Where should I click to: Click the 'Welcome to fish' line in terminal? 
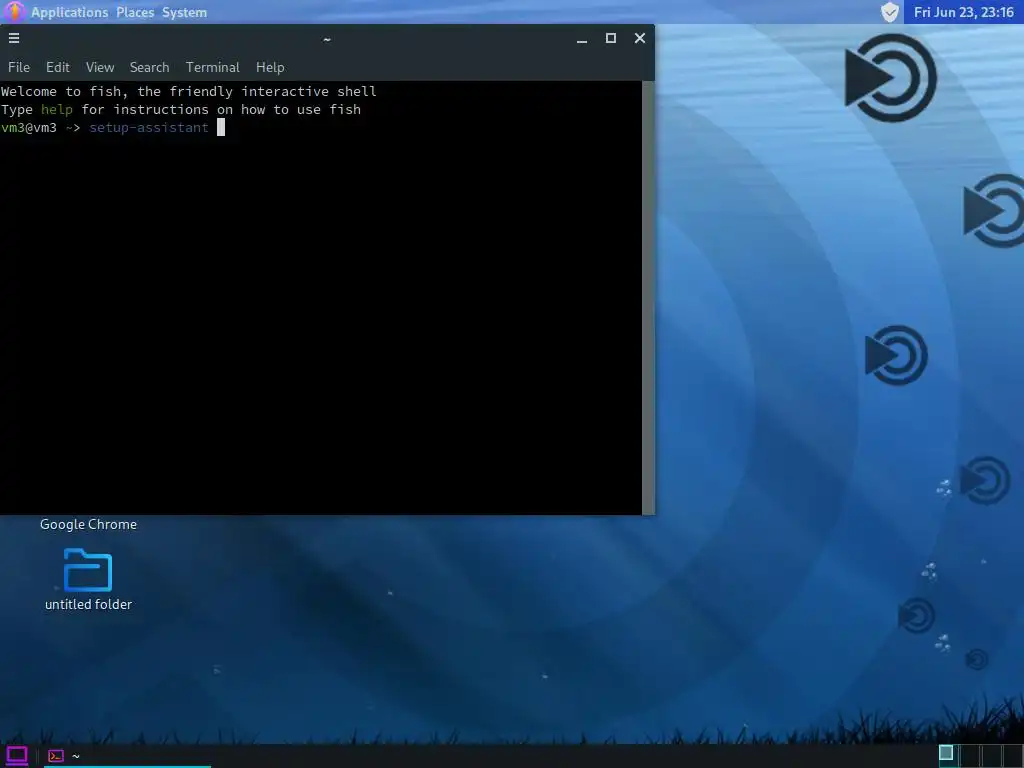coord(189,91)
